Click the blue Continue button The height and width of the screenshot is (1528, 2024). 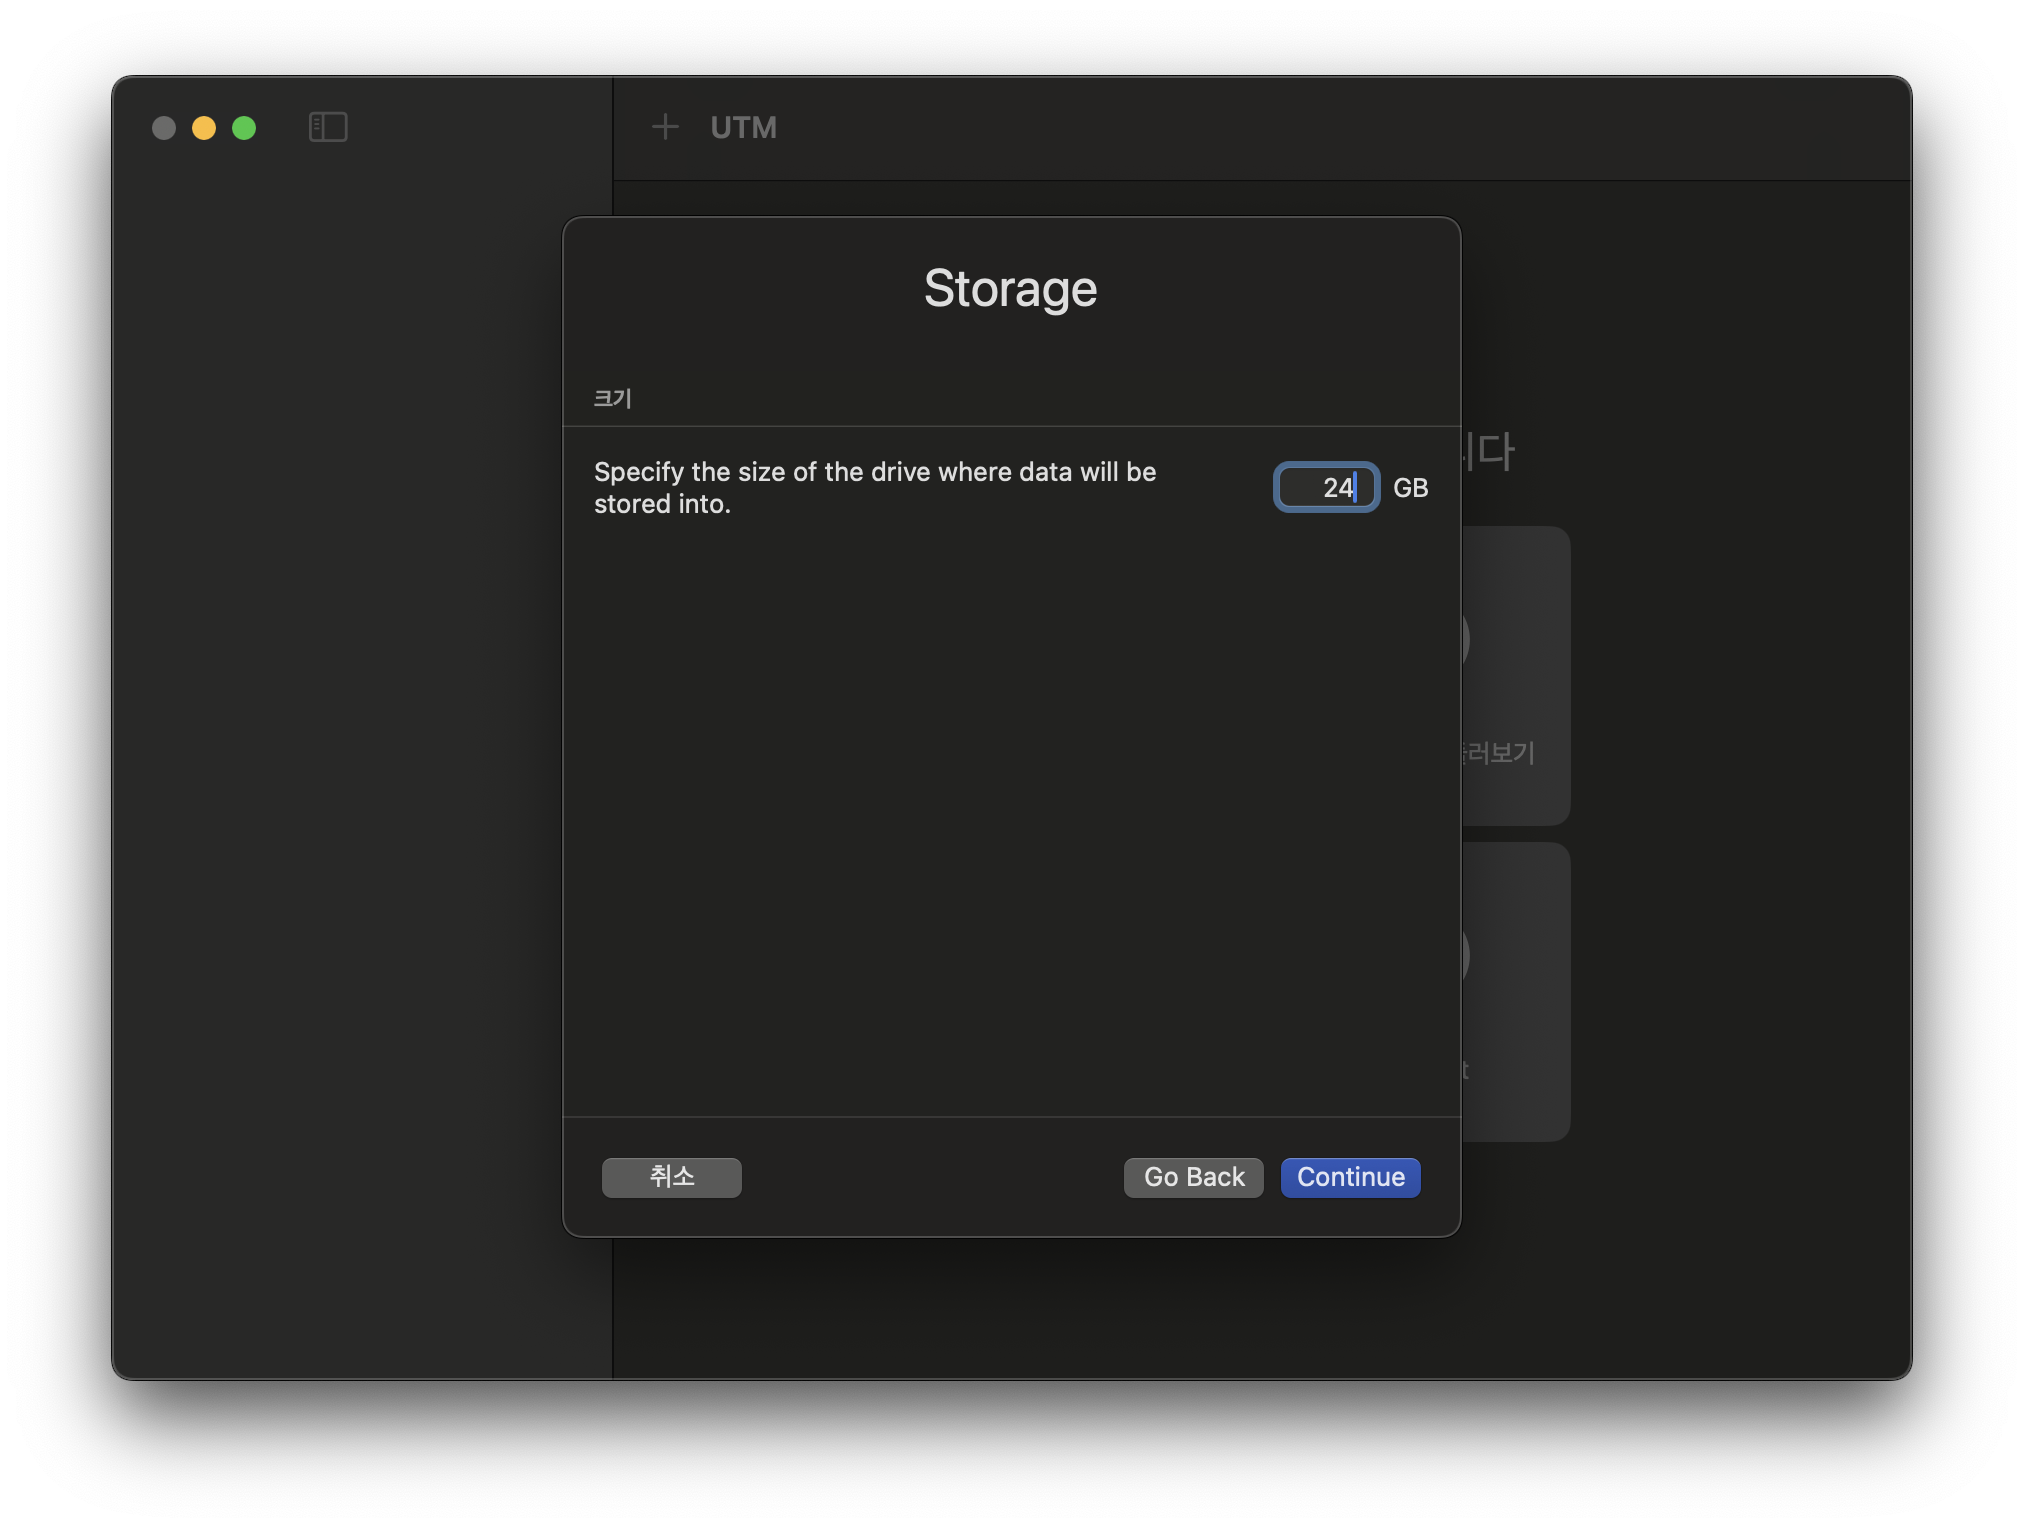pos(1350,1177)
